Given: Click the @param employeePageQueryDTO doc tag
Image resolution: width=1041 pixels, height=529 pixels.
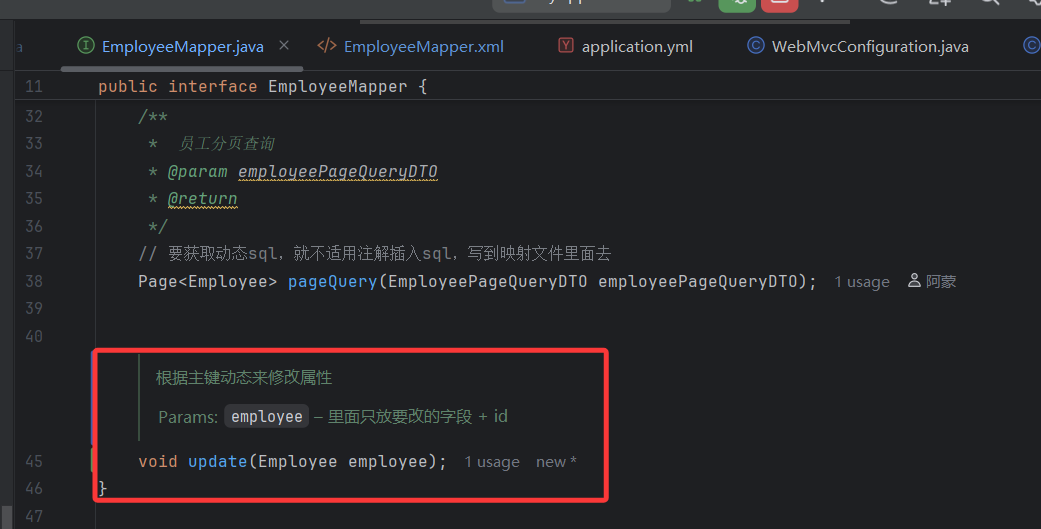Looking at the screenshot, I should point(303,172).
